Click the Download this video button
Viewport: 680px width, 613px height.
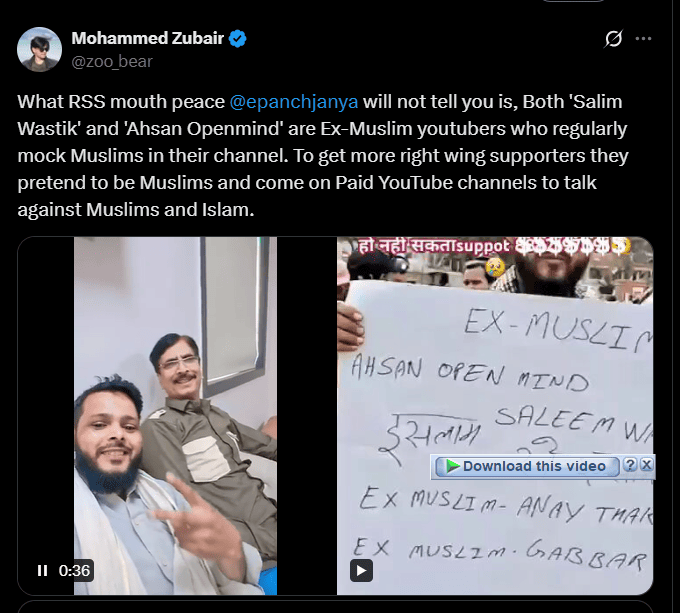pyautogui.click(x=527, y=466)
